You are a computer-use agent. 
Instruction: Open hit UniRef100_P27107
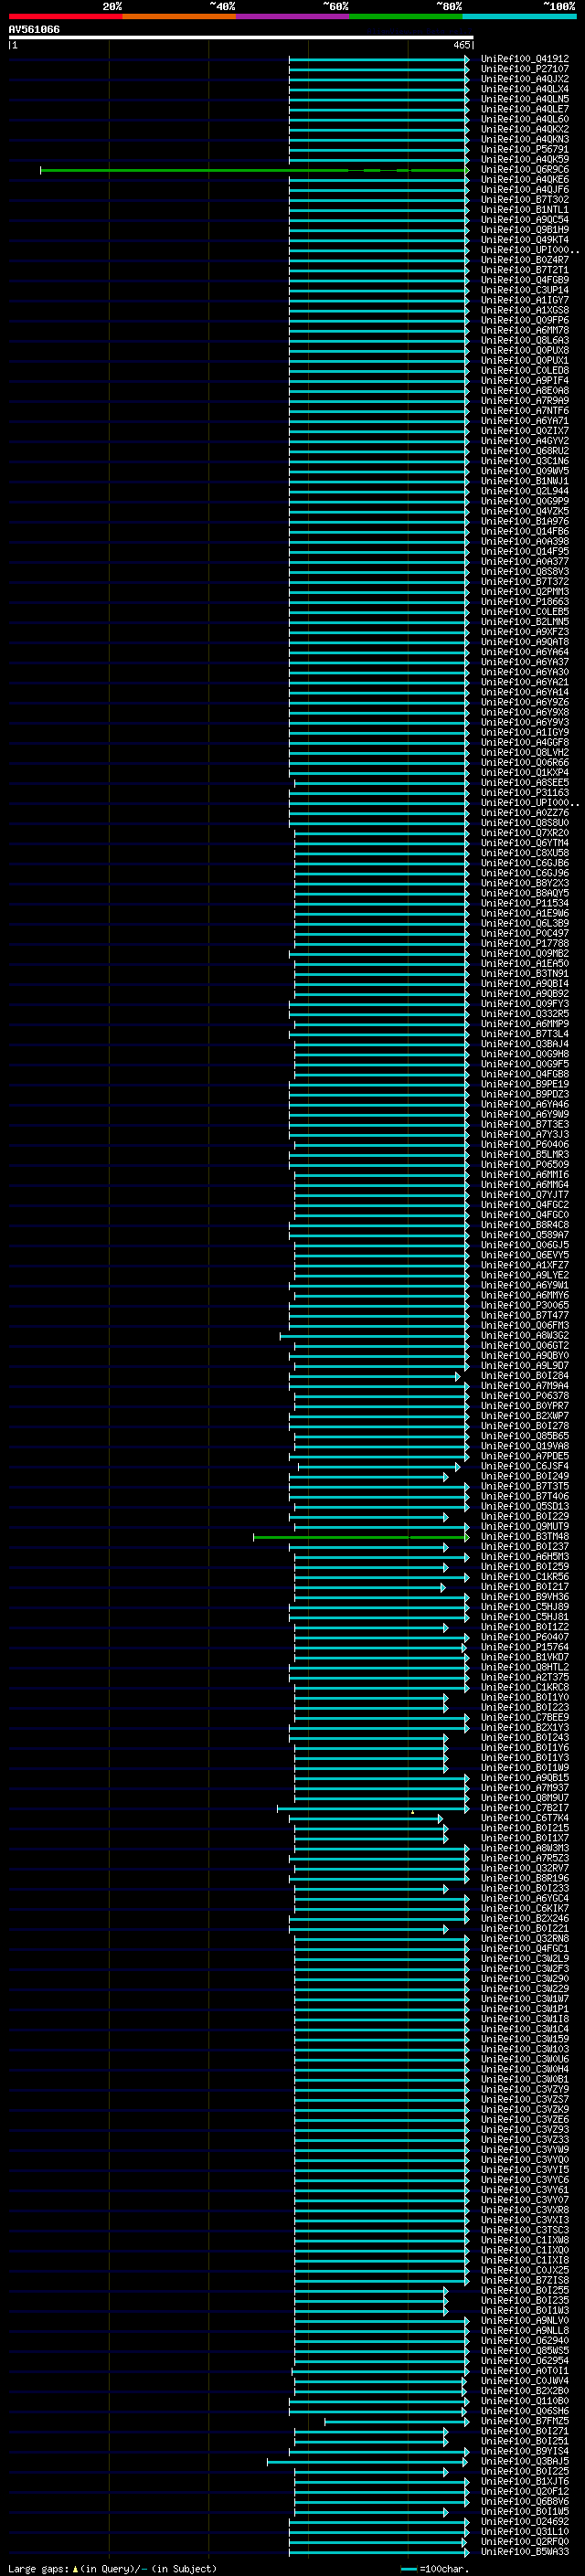coord(524,69)
